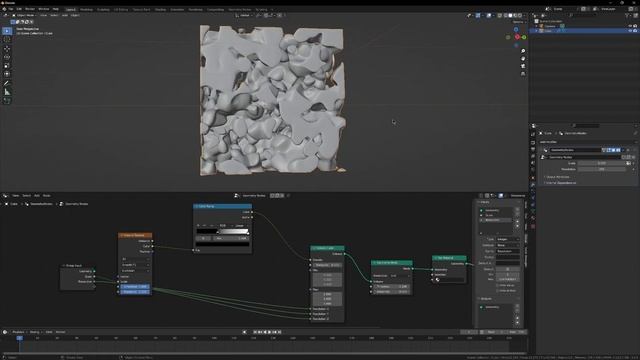Toggle Hide in Modifier checkbox

[x=498, y=291]
